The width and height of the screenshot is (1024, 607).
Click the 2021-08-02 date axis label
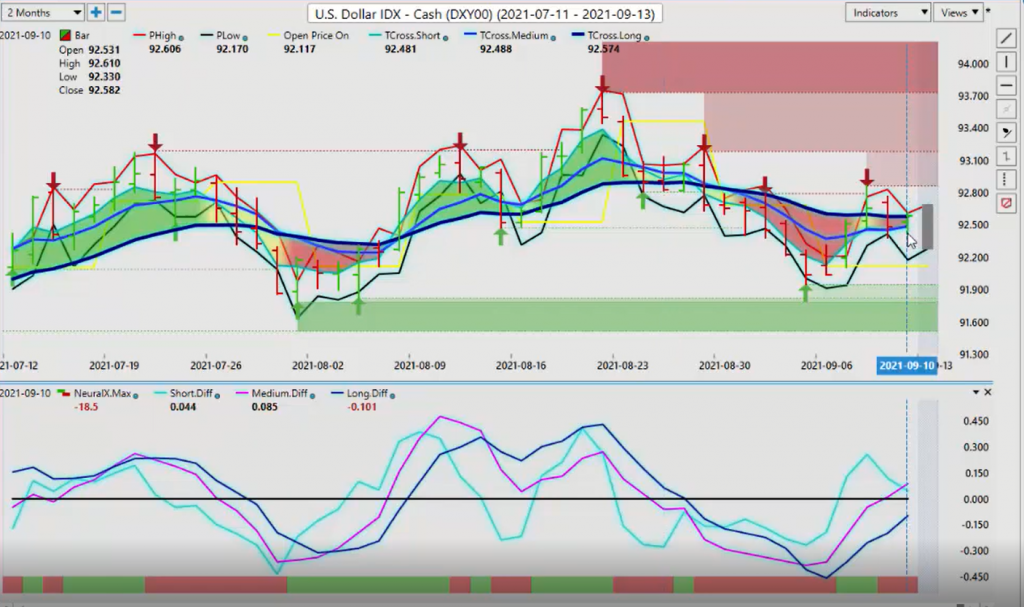pyautogui.click(x=317, y=365)
